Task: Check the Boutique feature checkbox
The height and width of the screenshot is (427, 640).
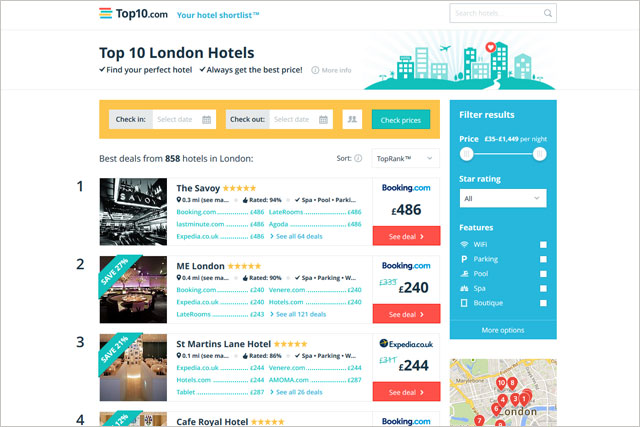Action: pos(543,303)
